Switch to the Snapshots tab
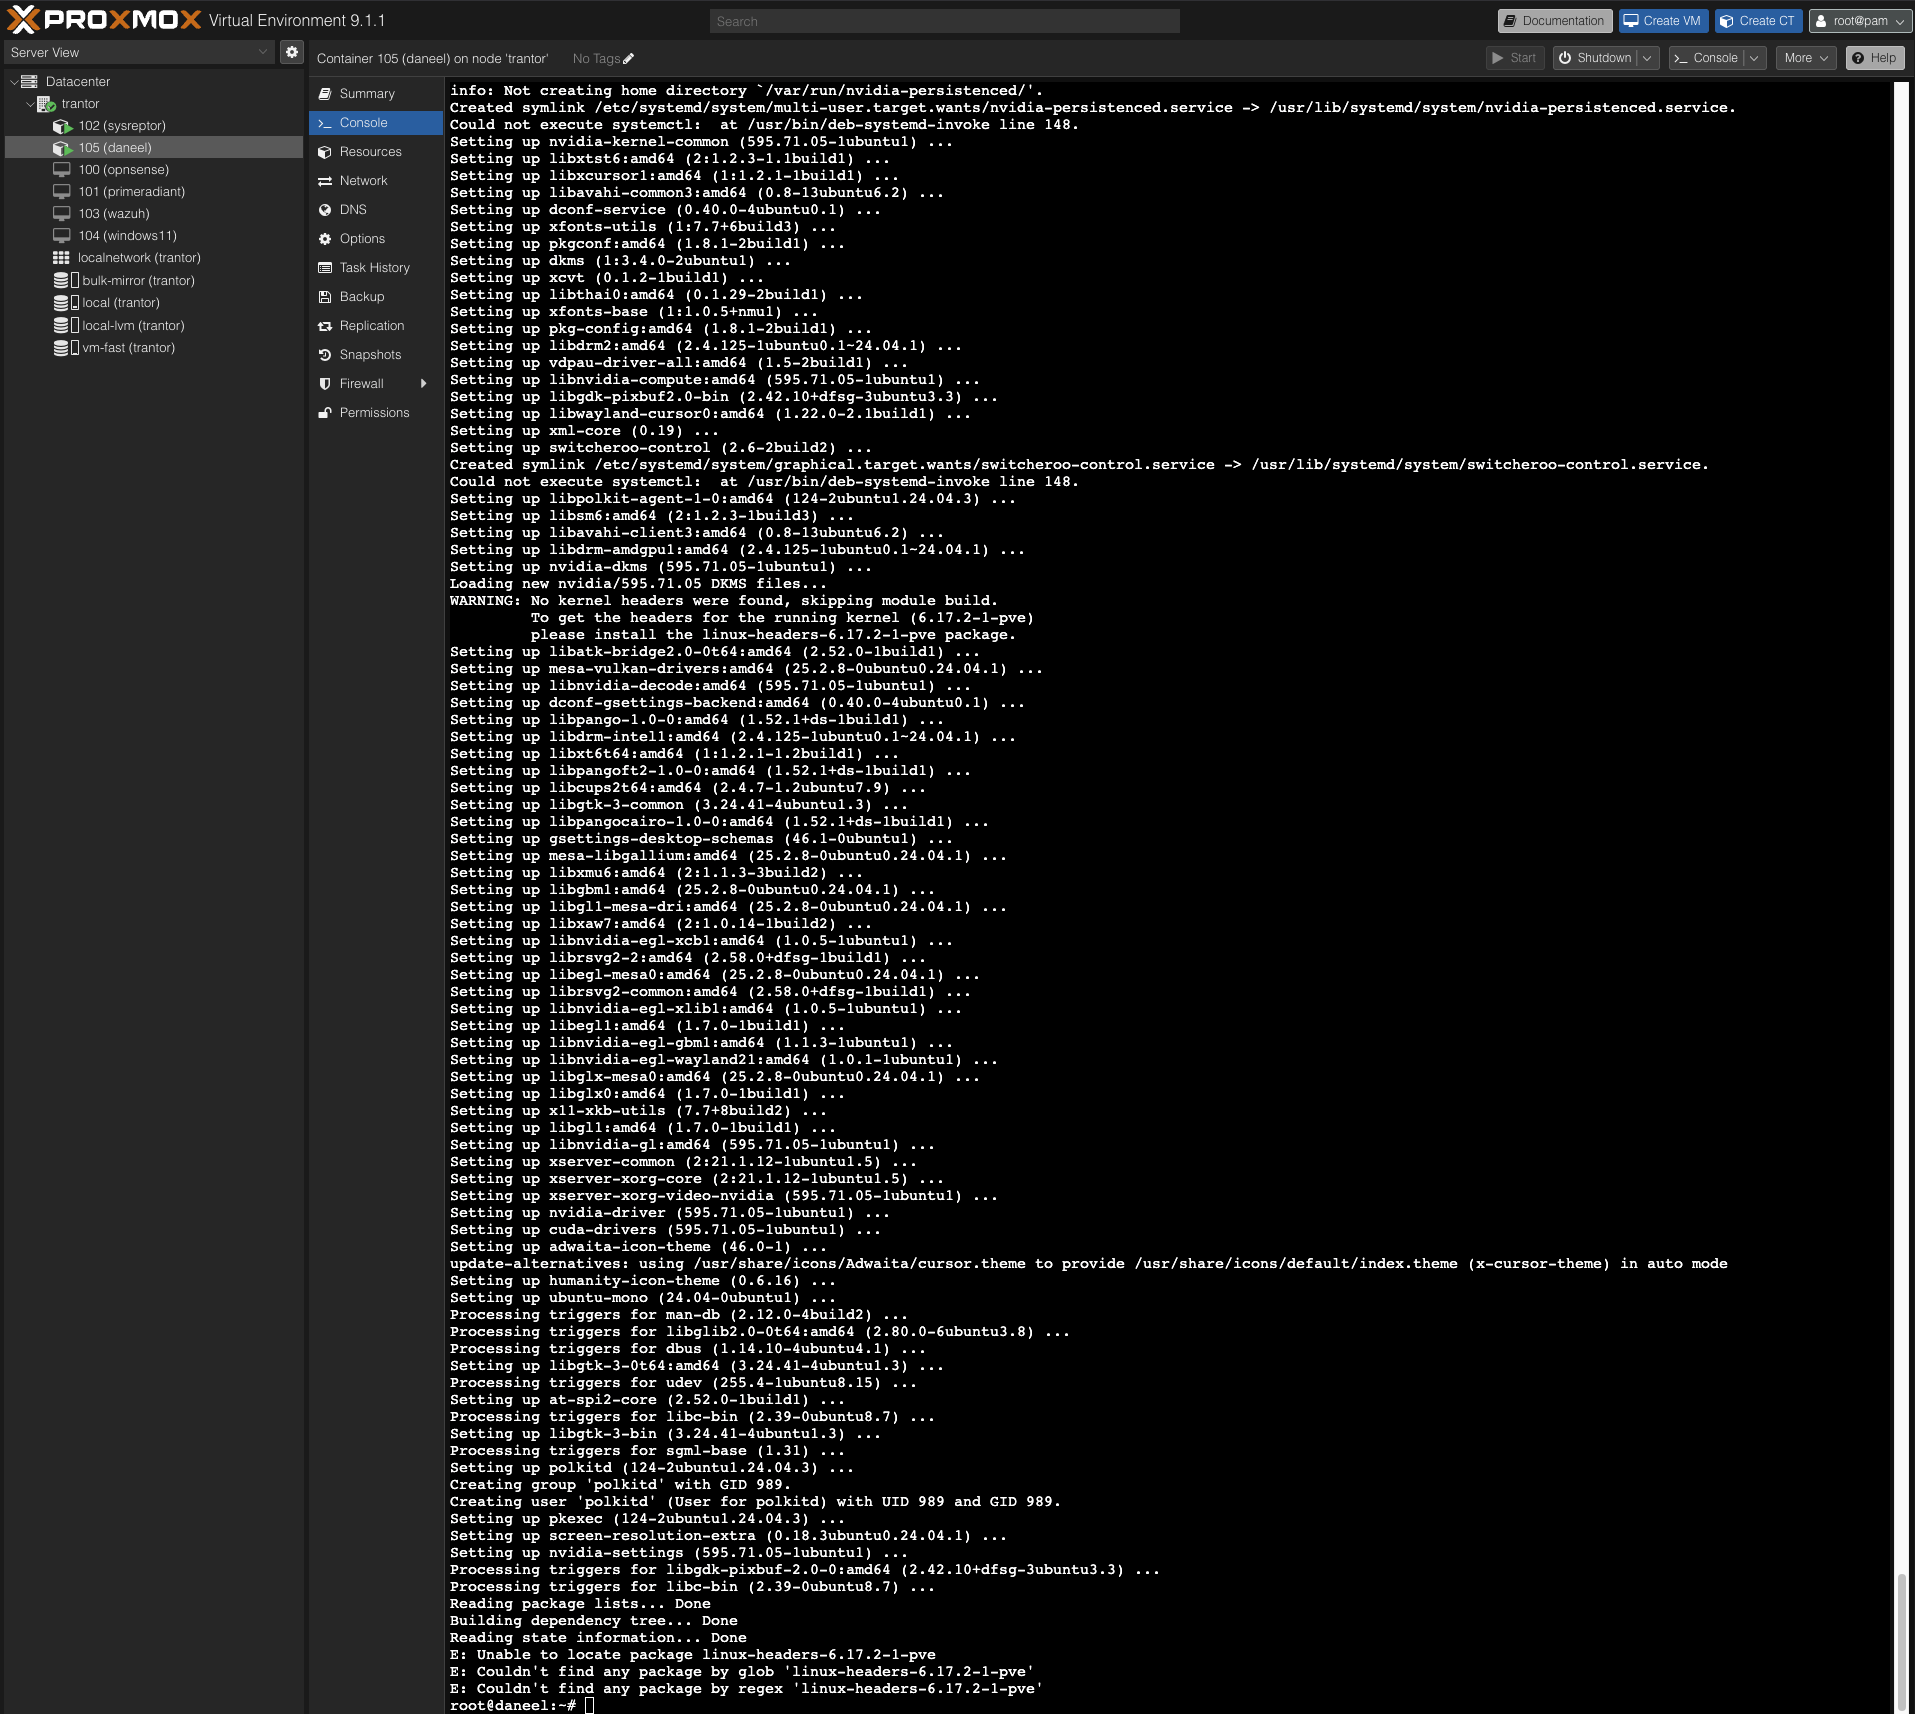Image resolution: width=1915 pixels, height=1714 pixels. pyautogui.click(x=376, y=355)
